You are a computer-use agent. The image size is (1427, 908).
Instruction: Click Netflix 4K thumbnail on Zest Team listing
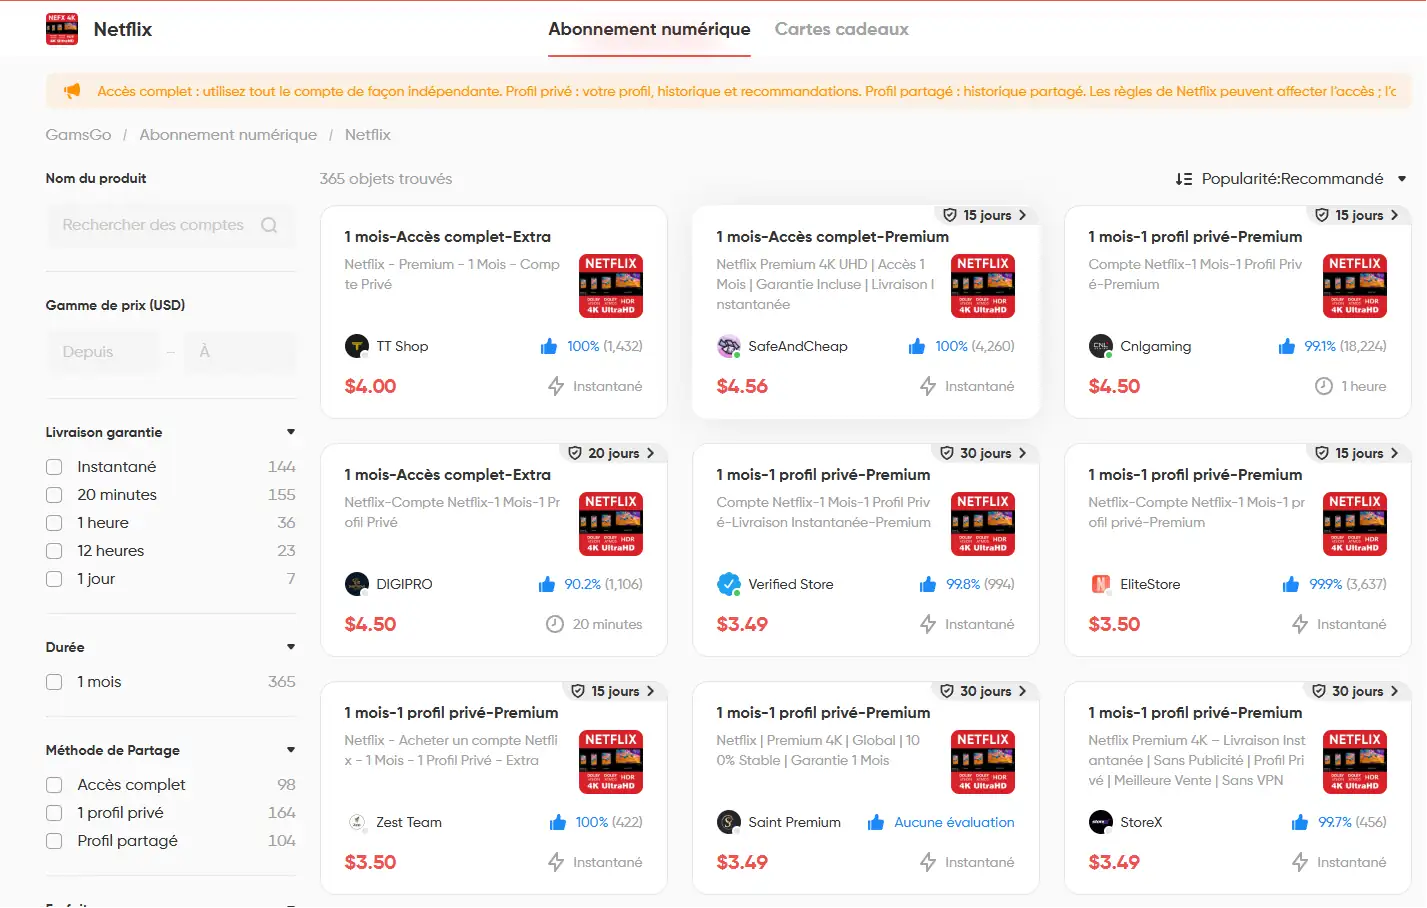(x=611, y=762)
